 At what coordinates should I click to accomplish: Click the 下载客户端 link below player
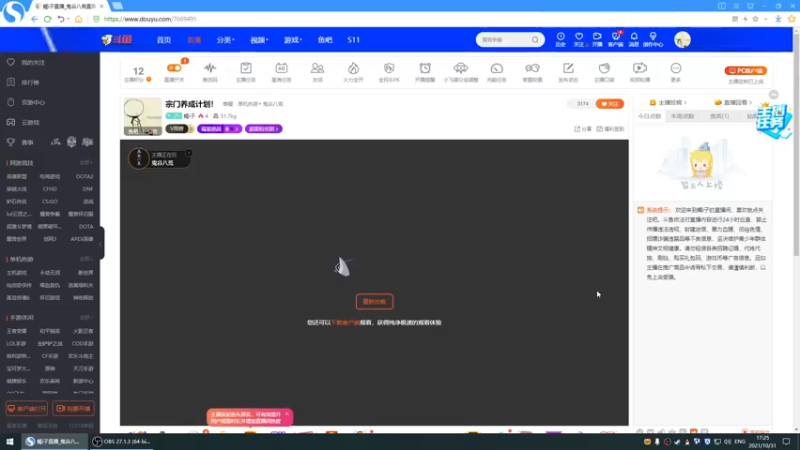(x=345, y=322)
